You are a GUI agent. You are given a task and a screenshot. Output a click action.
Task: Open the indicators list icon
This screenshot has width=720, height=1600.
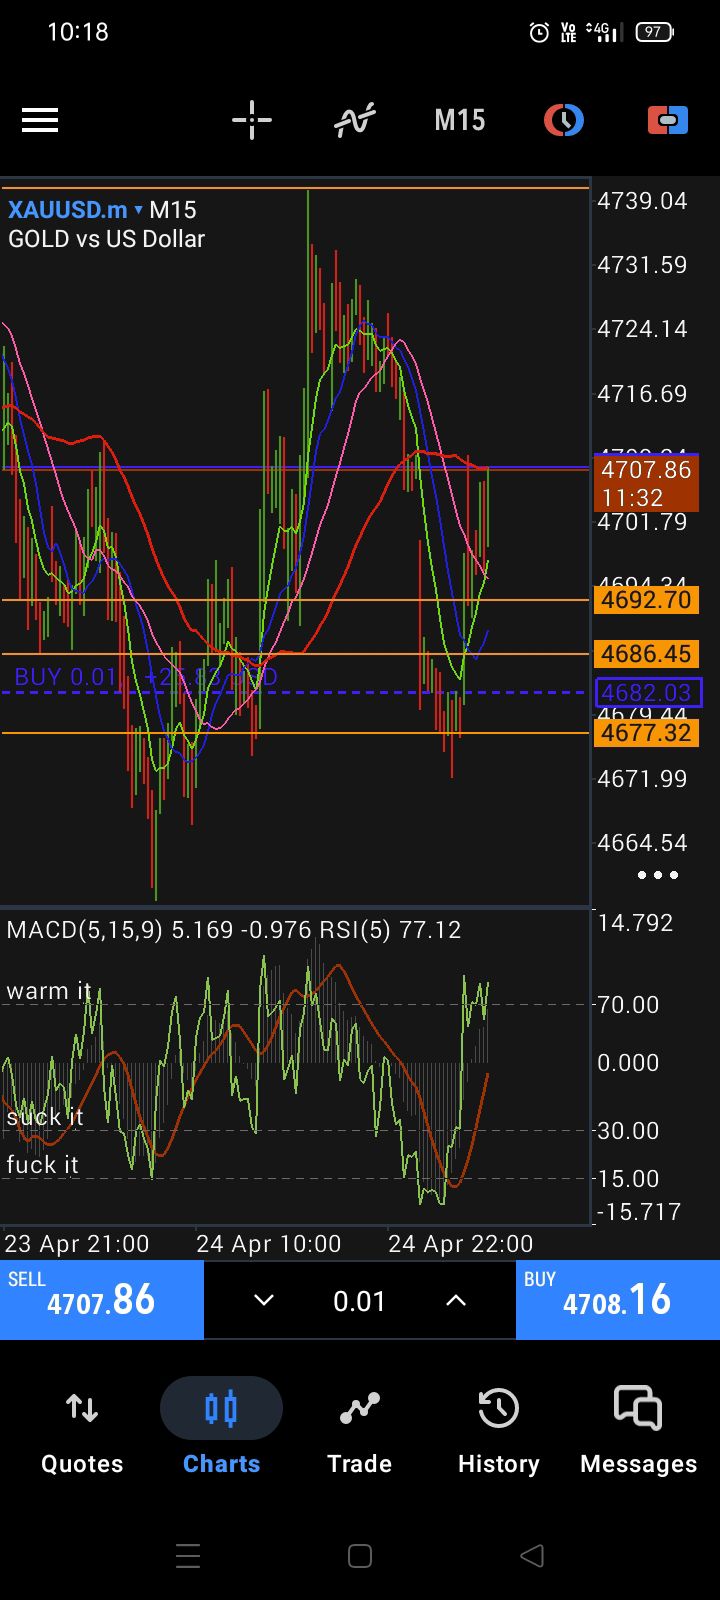pos(355,121)
